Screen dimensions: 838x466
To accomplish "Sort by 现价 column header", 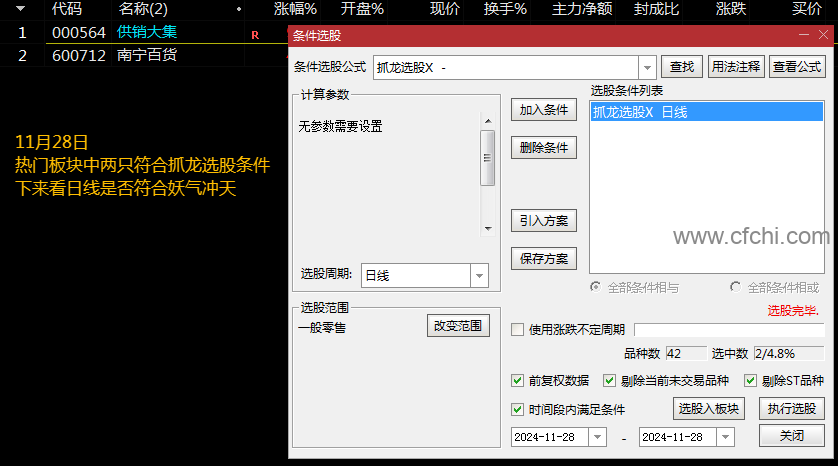I will point(445,9).
